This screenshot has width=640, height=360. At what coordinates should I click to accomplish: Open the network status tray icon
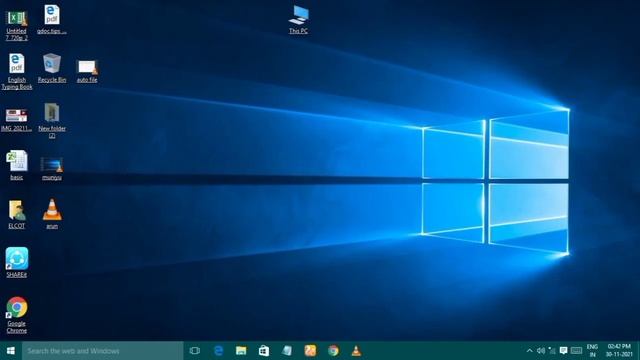click(552, 351)
